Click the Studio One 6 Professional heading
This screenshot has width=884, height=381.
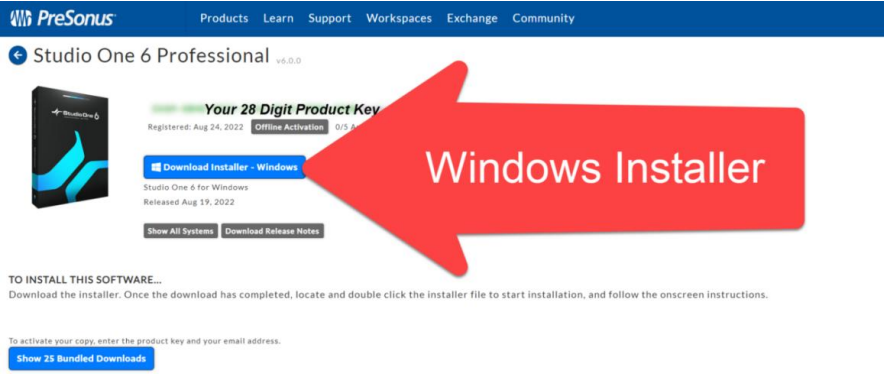151,55
